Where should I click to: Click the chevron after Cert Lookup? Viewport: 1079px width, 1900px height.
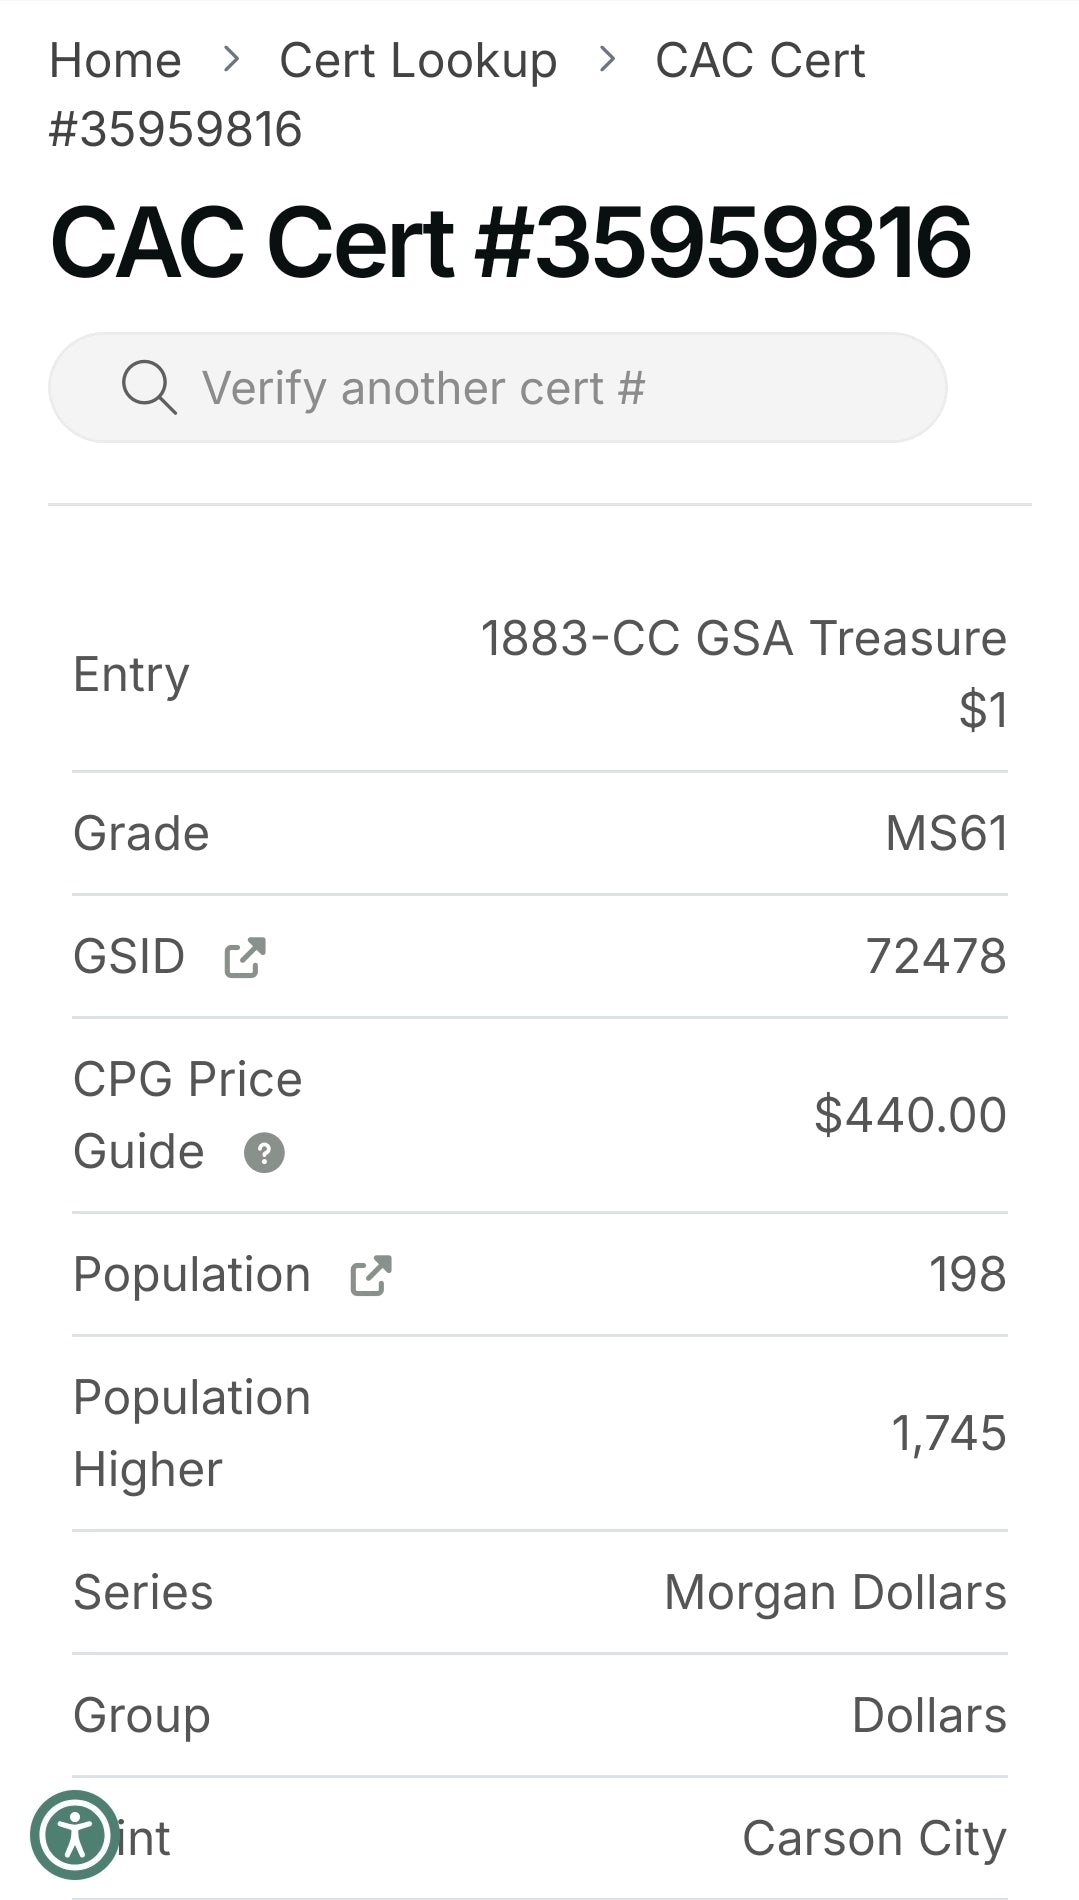(607, 60)
